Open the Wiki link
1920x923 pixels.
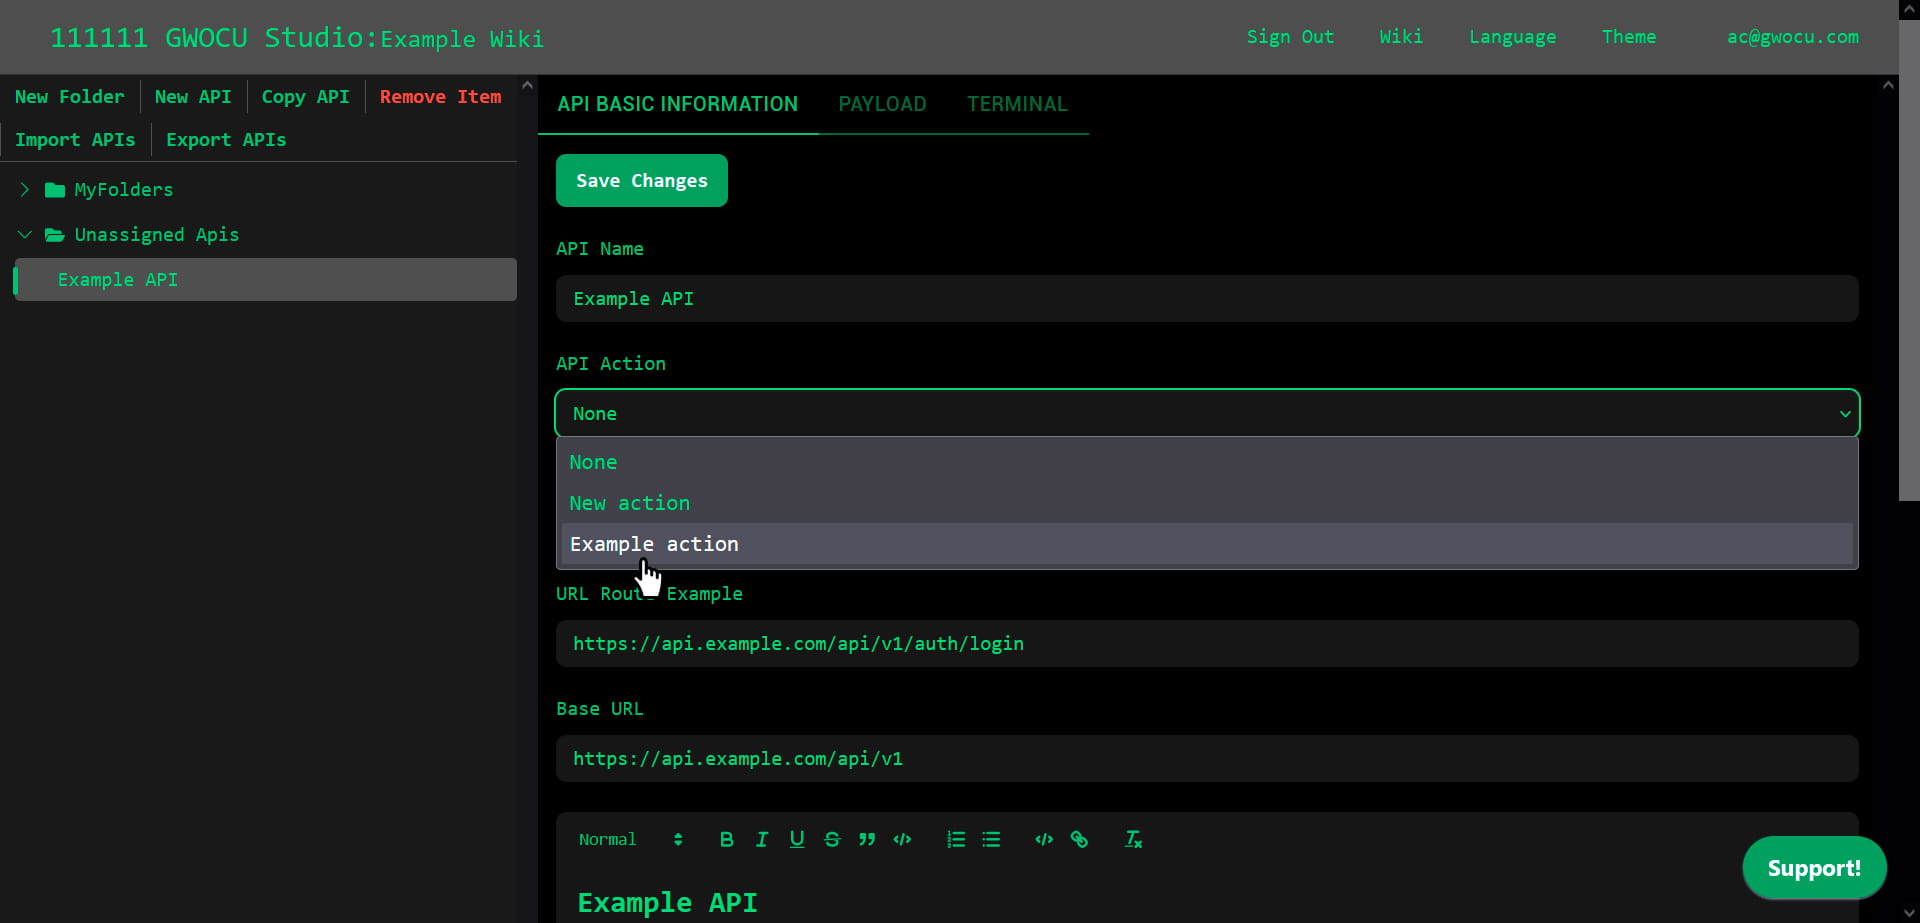[1401, 37]
